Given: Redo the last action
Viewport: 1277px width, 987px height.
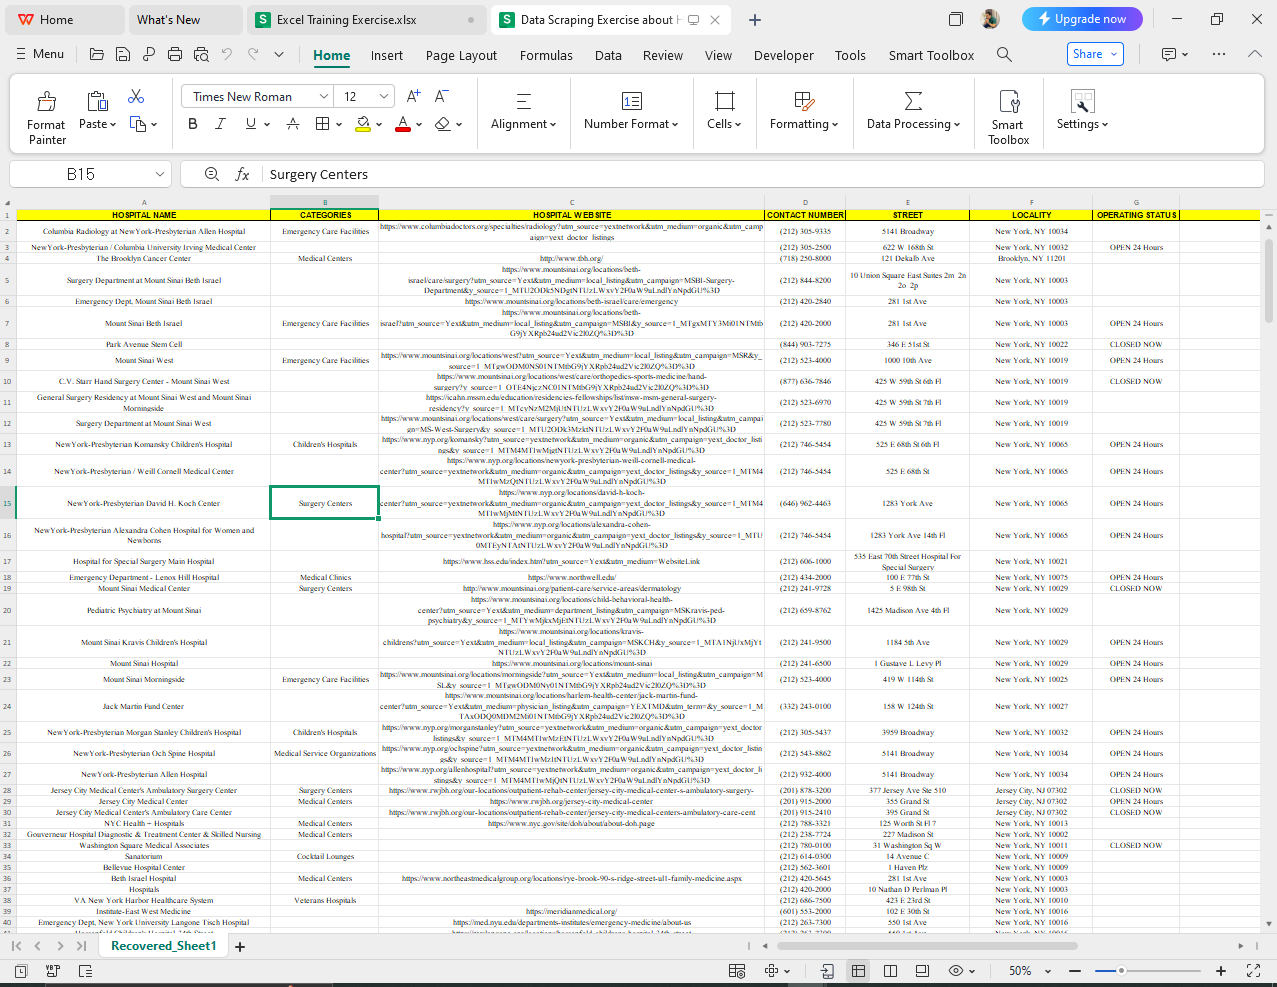Looking at the screenshot, I should click(253, 55).
